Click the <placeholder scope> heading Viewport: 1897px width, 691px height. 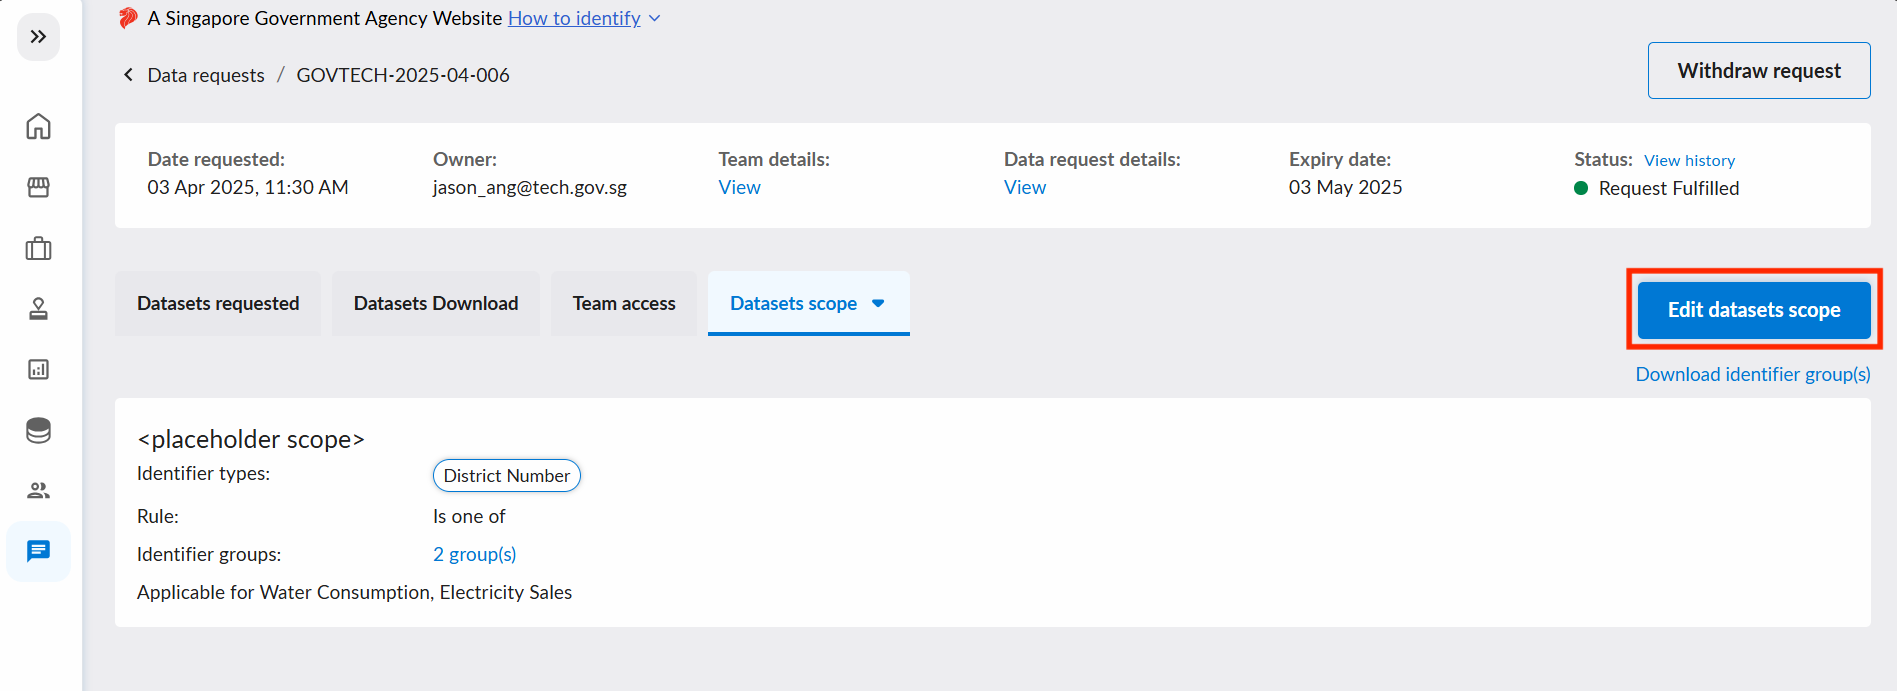tap(251, 439)
